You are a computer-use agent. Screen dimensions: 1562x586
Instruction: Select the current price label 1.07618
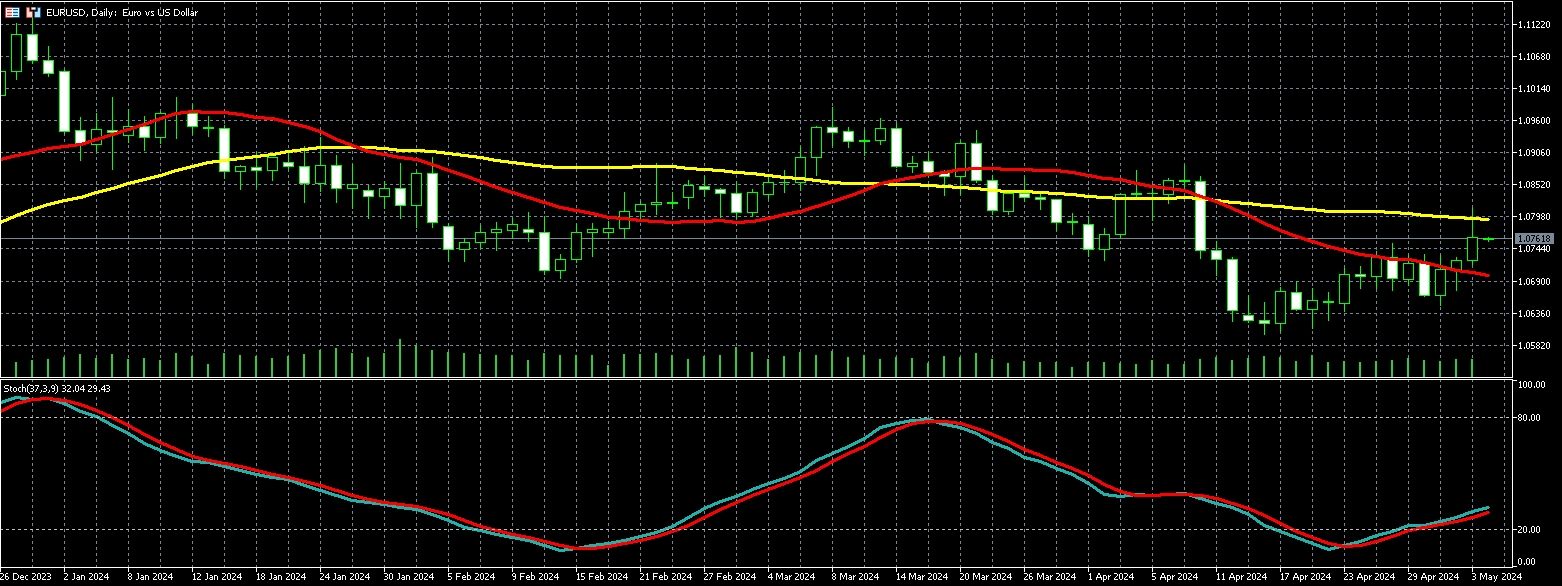point(1533,238)
